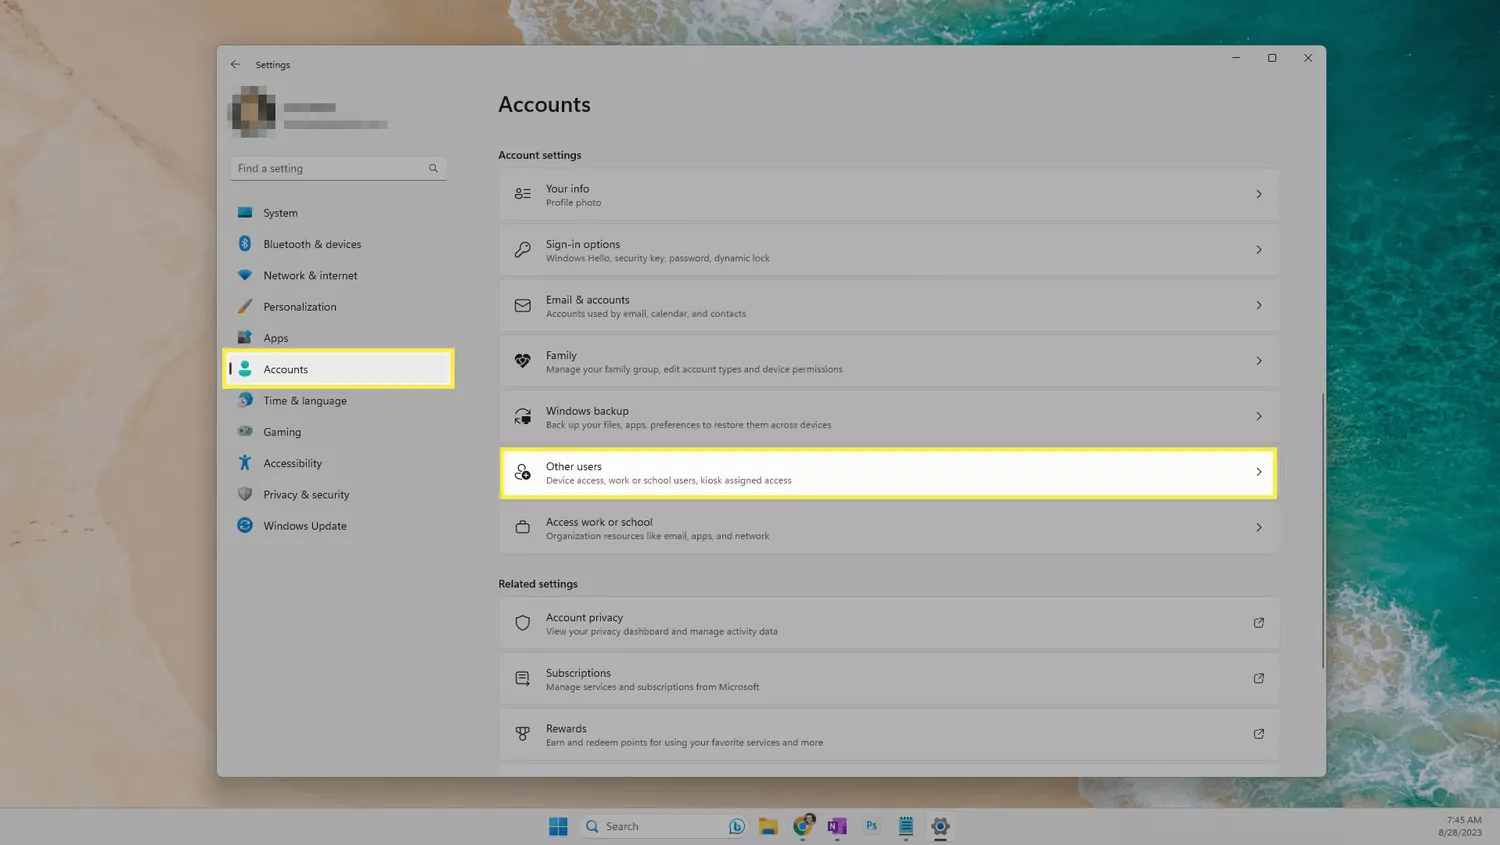1500x845 pixels.
Task: Click the search magnifier in Find a setting
Action: (433, 168)
